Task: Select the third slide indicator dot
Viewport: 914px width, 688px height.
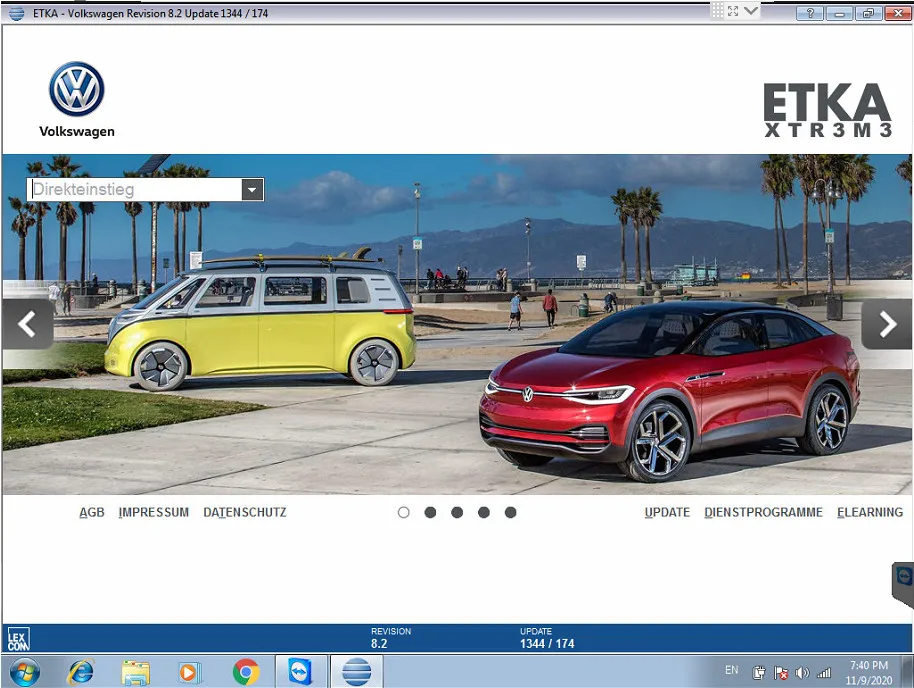Action: pos(457,513)
